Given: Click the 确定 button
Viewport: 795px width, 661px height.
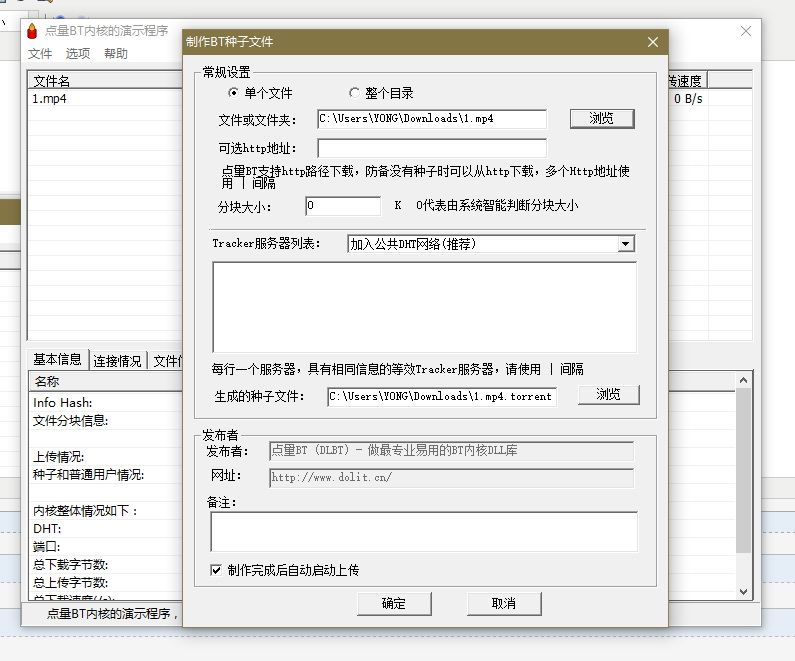Looking at the screenshot, I should (x=394, y=603).
